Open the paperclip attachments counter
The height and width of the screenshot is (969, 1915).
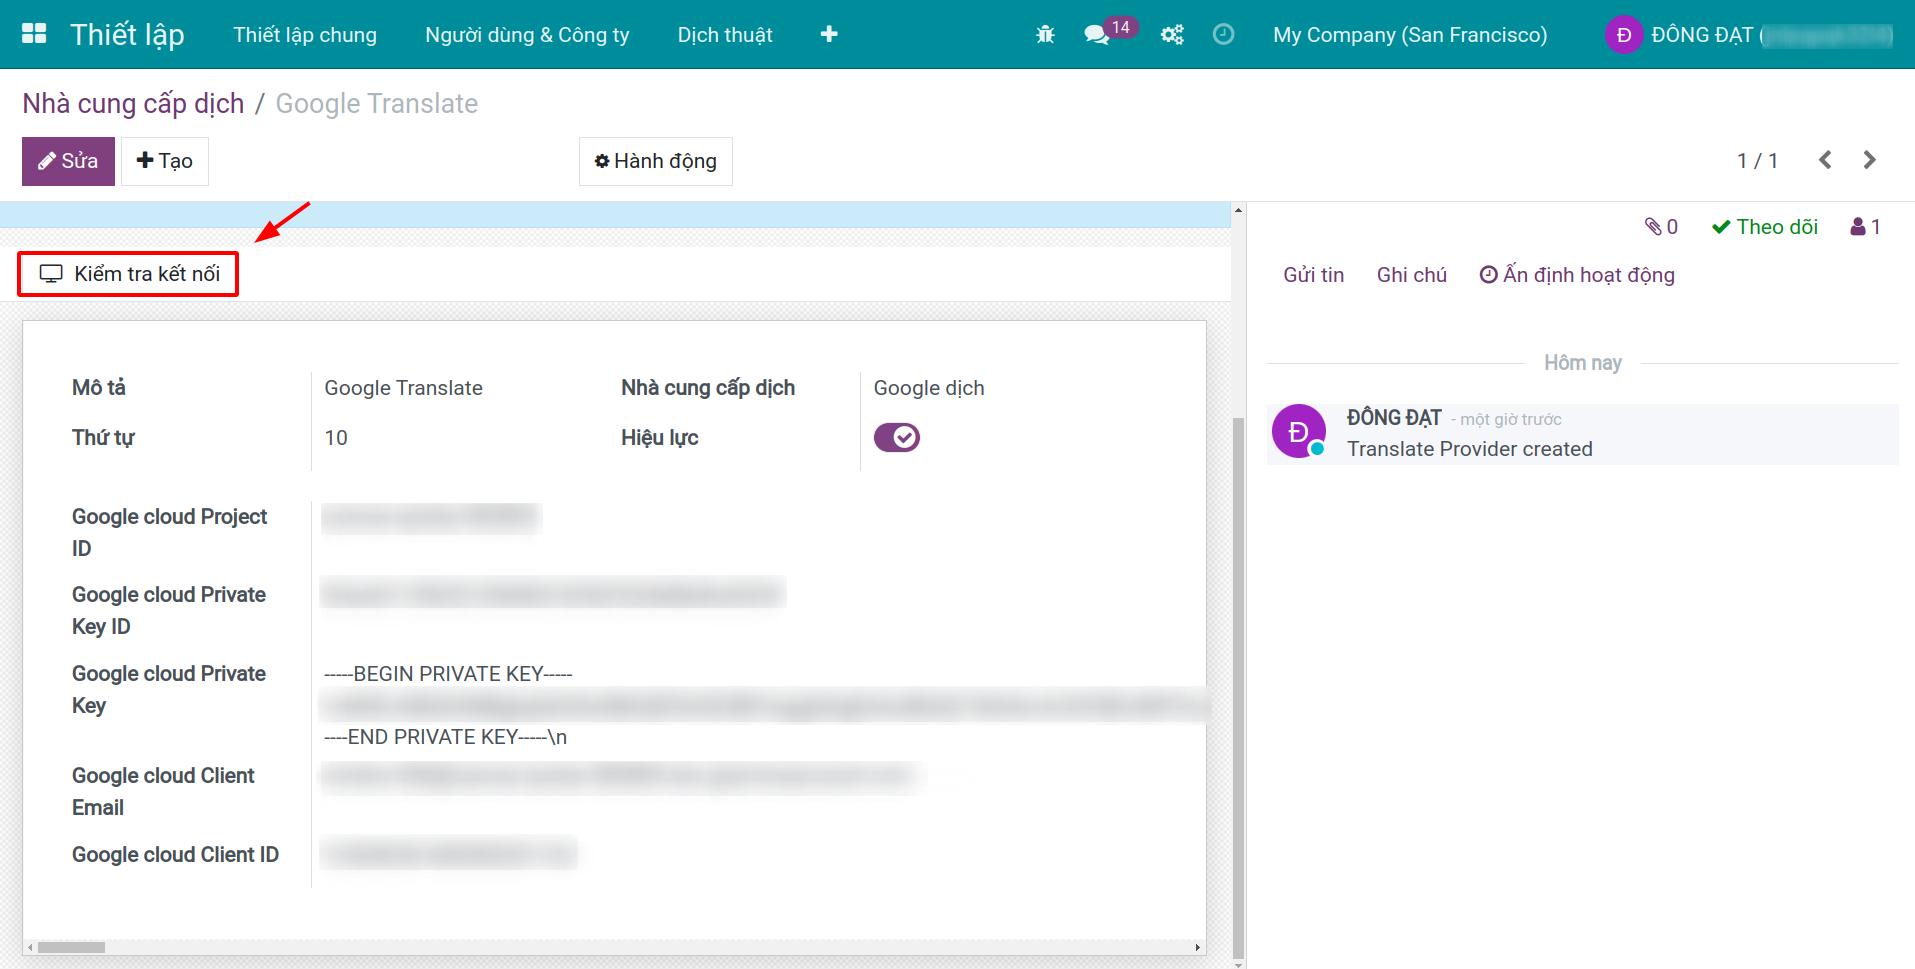tap(1661, 227)
